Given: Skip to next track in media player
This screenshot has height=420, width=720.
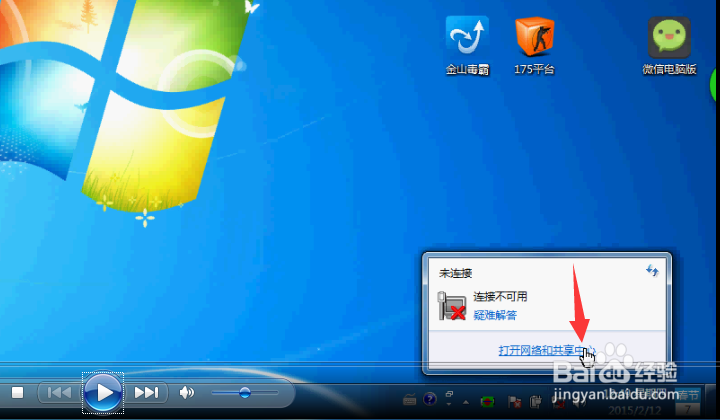Looking at the screenshot, I should [x=146, y=393].
